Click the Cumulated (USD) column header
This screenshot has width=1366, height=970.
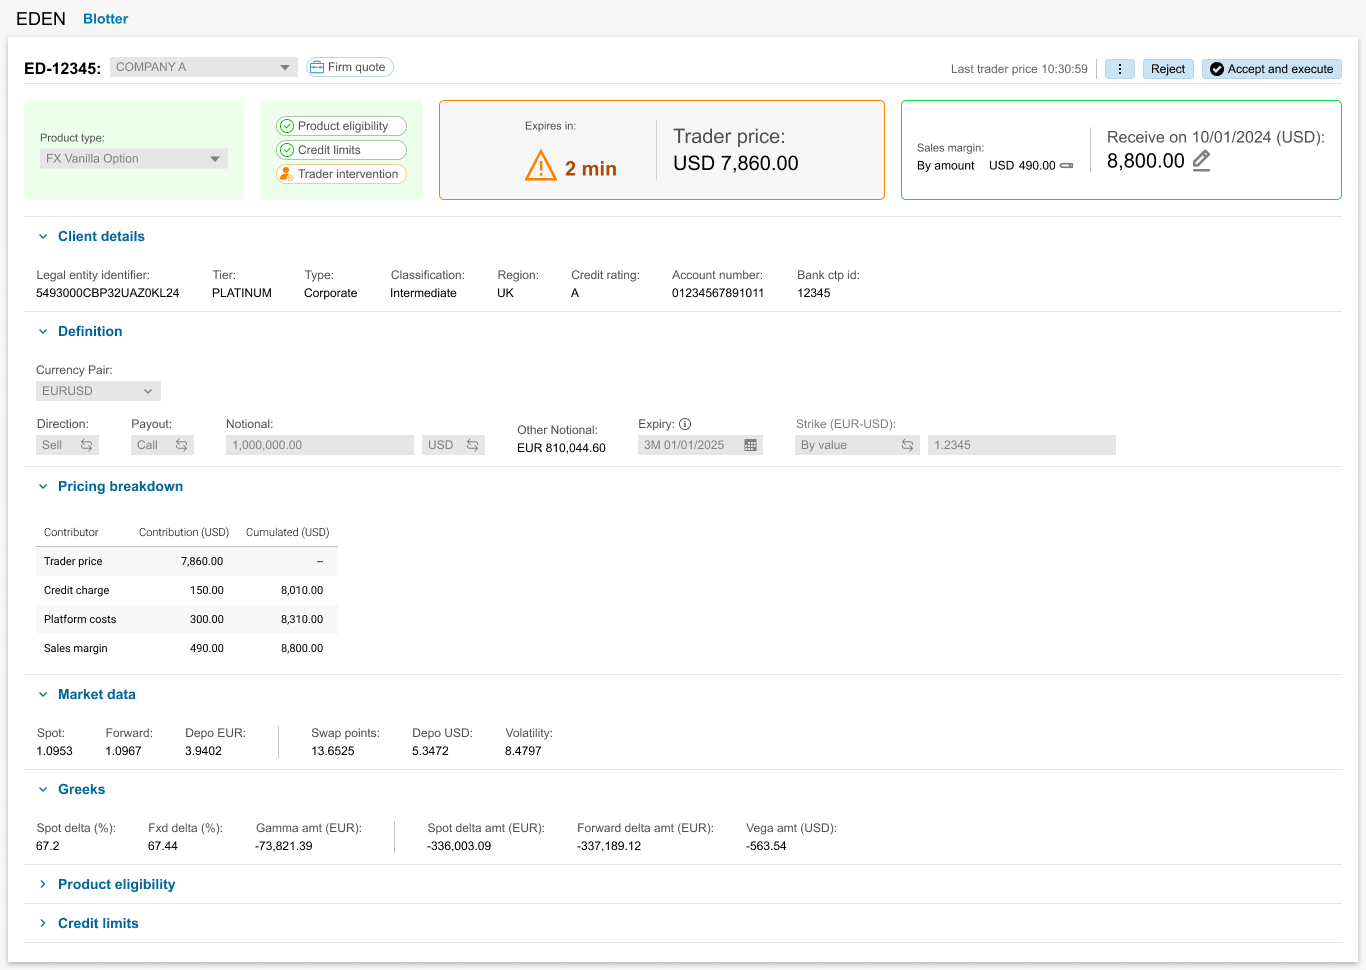click(x=288, y=532)
